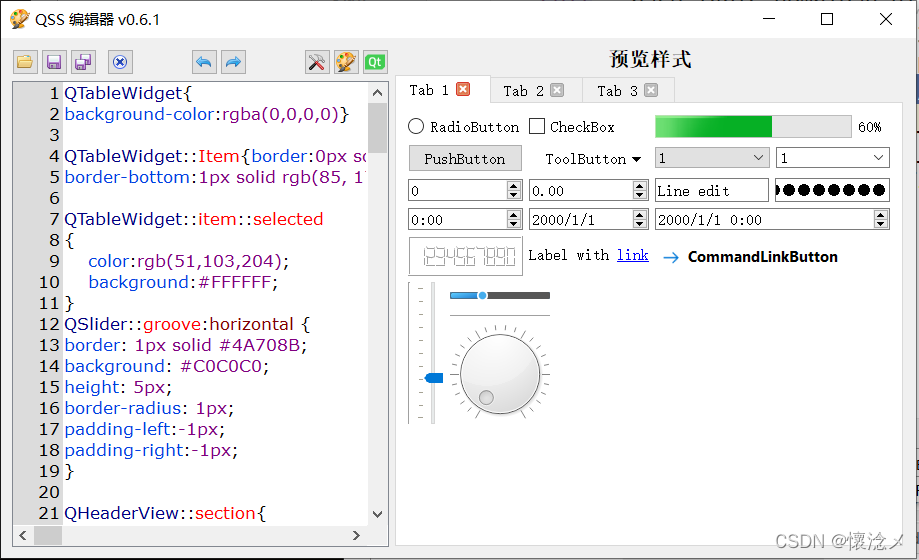Save the file with the single floppy icon
Viewport: 919px width, 560px height.
[x=54, y=62]
